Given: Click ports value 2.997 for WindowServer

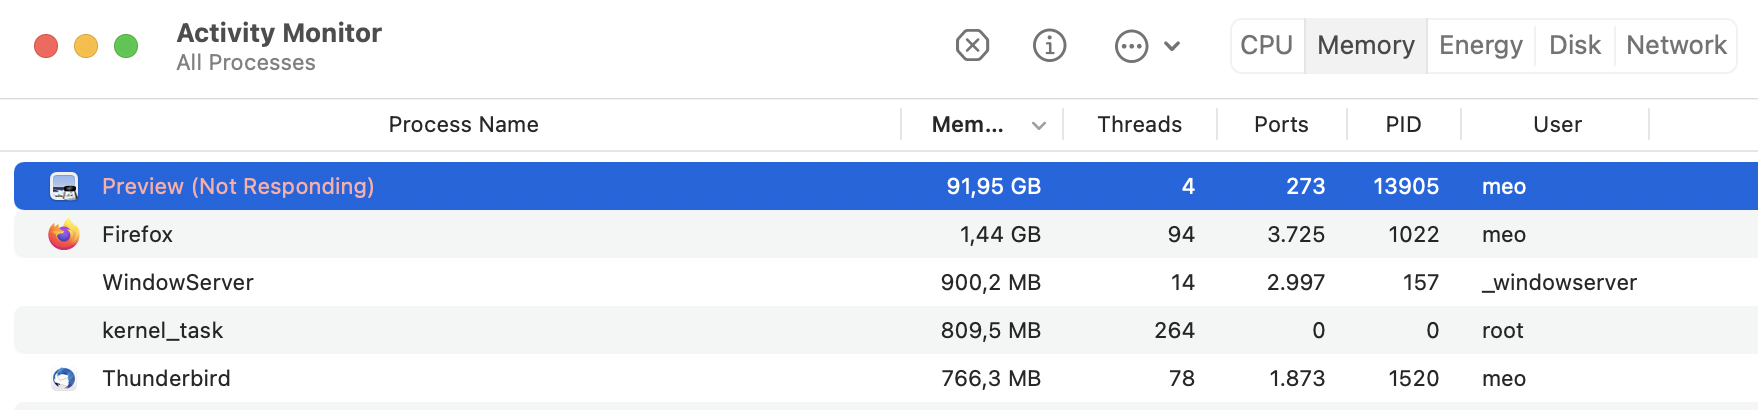Looking at the screenshot, I should 1296,282.
